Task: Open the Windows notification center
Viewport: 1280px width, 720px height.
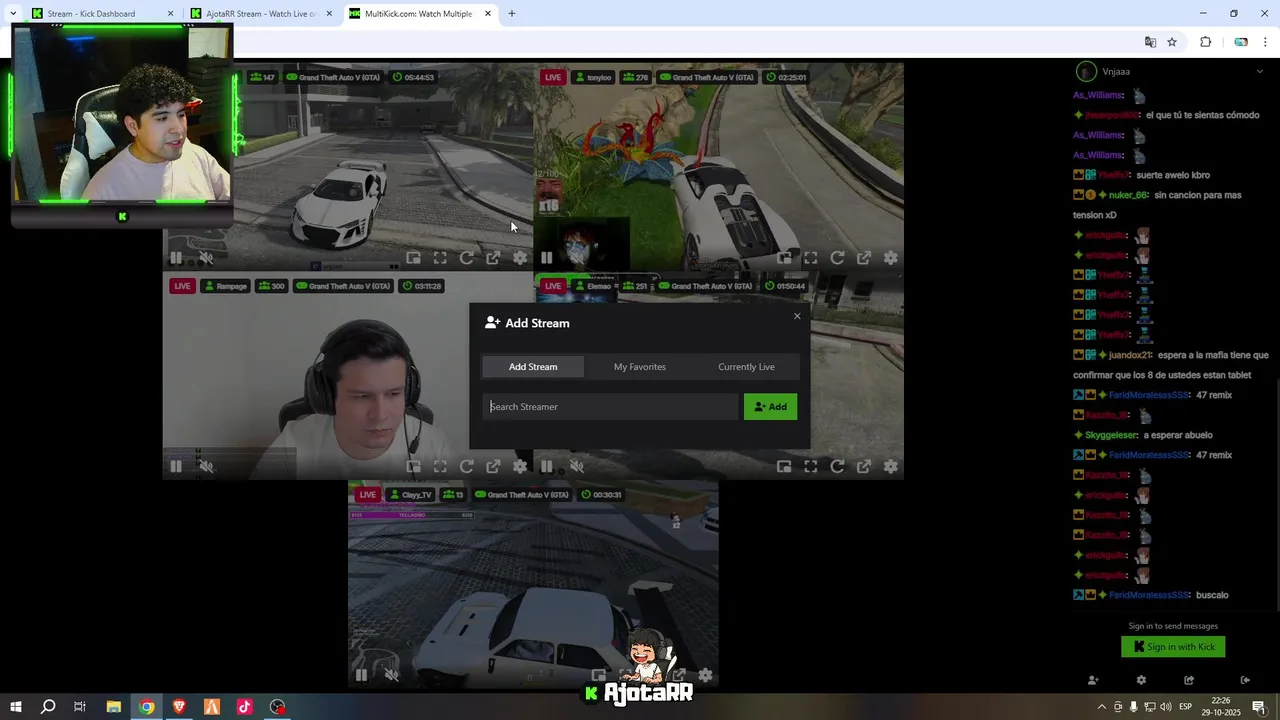Action: (1259, 707)
